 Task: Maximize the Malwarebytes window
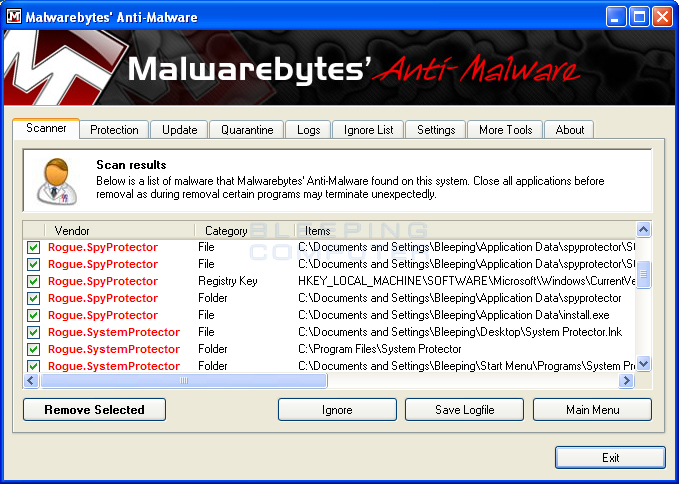click(639, 17)
